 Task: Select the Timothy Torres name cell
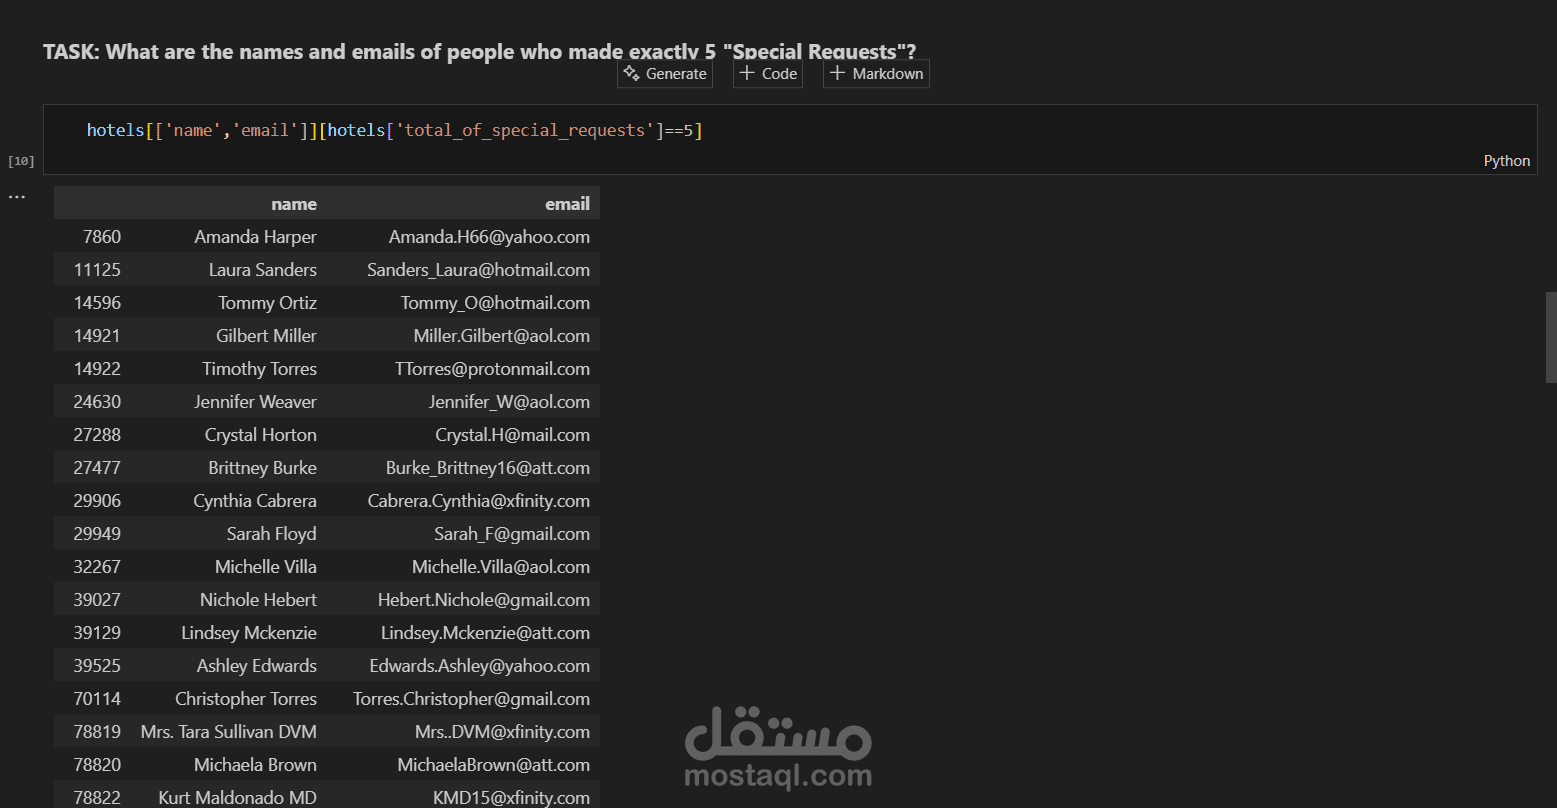[x=259, y=369]
